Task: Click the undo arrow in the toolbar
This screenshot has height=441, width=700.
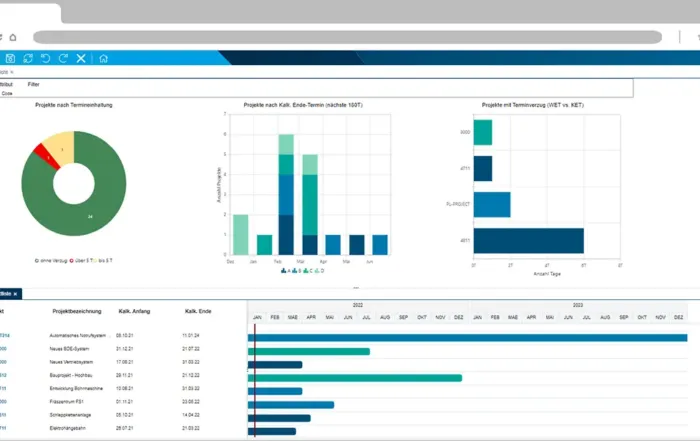Action: point(46,58)
